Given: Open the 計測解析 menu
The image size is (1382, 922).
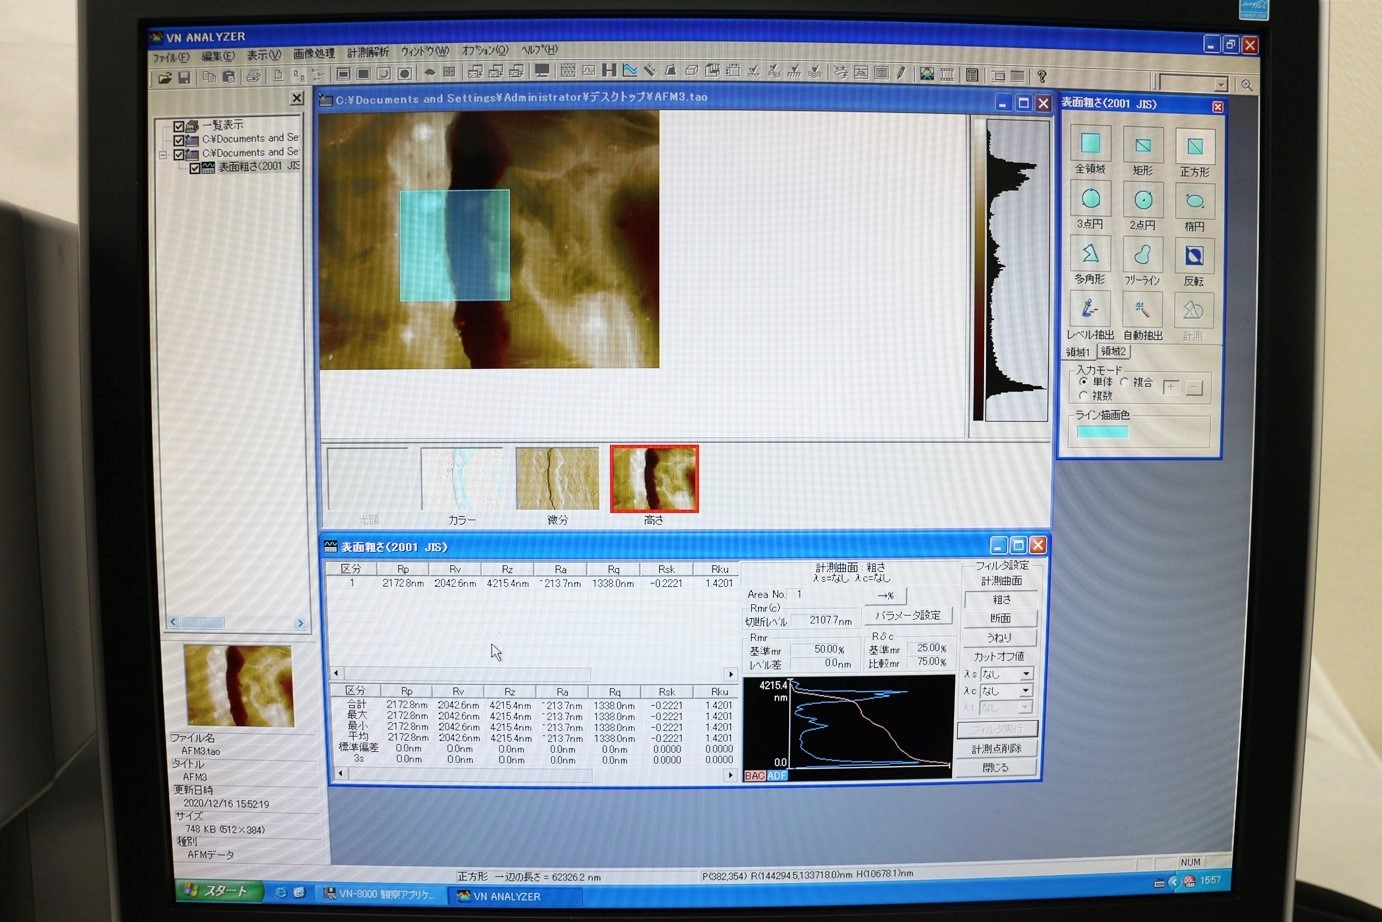Looking at the screenshot, I should pos(367,52).
